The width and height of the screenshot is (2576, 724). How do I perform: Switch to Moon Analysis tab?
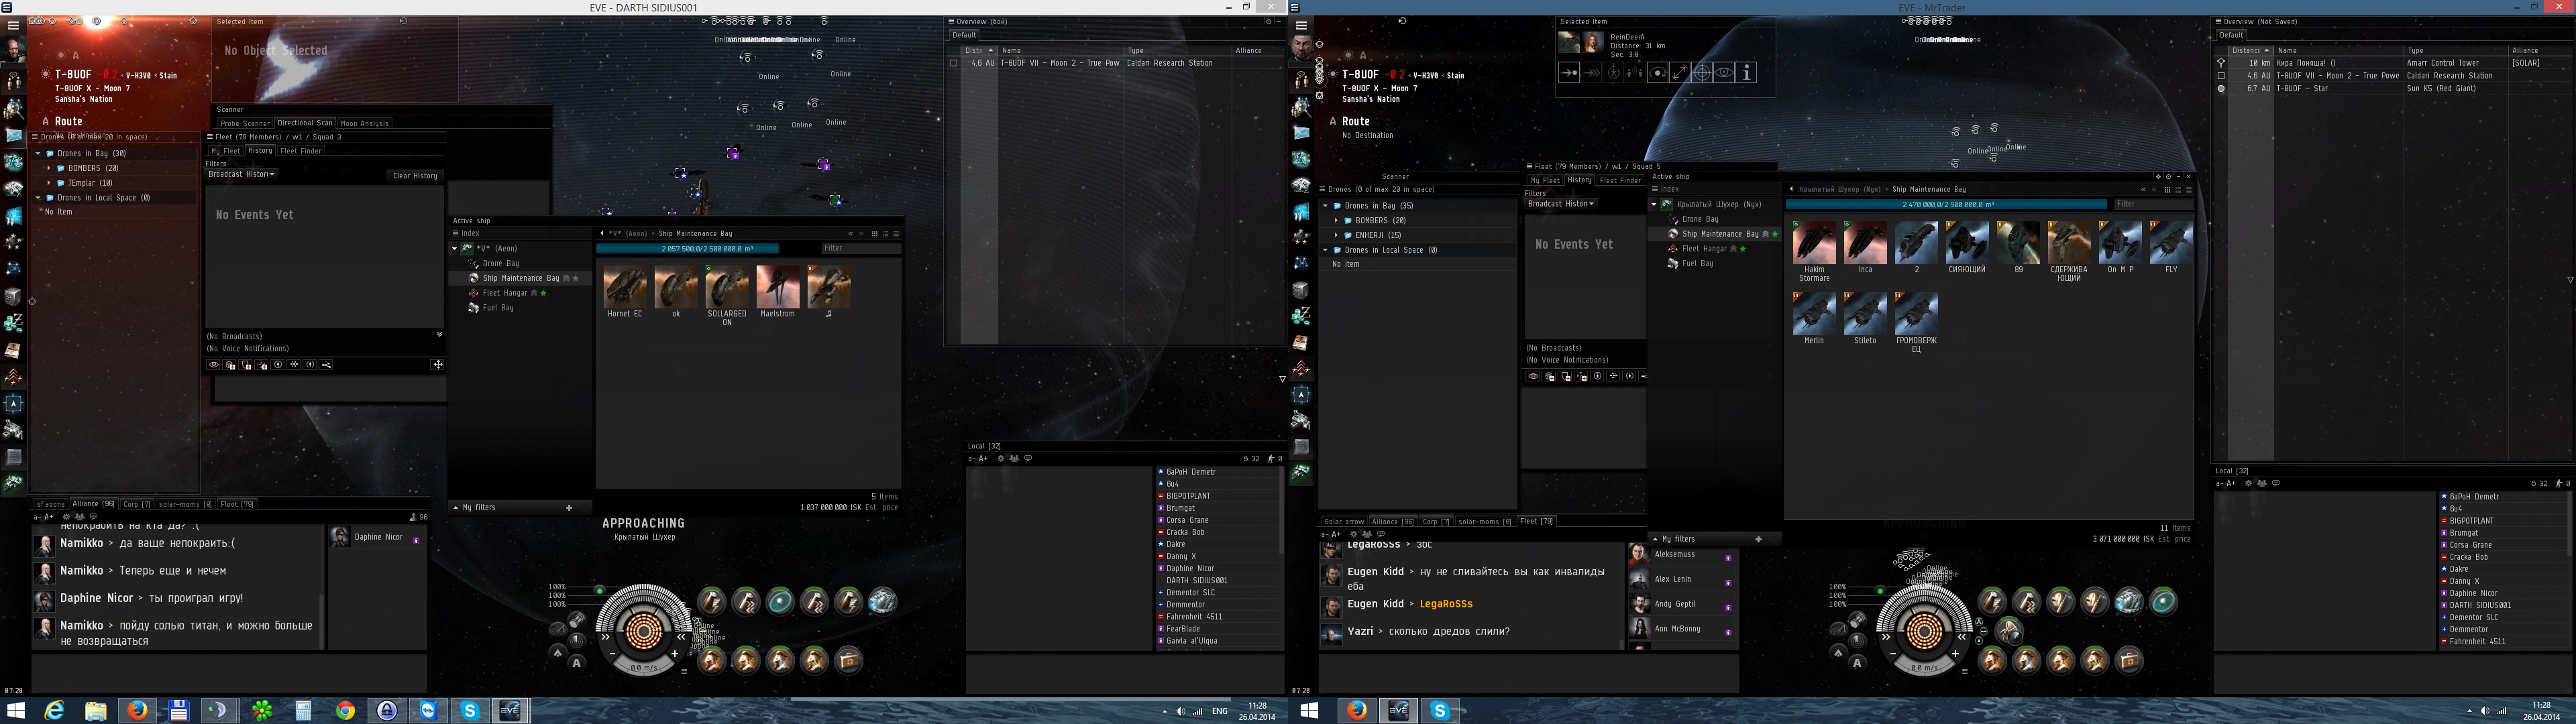(x=364, y=124)
